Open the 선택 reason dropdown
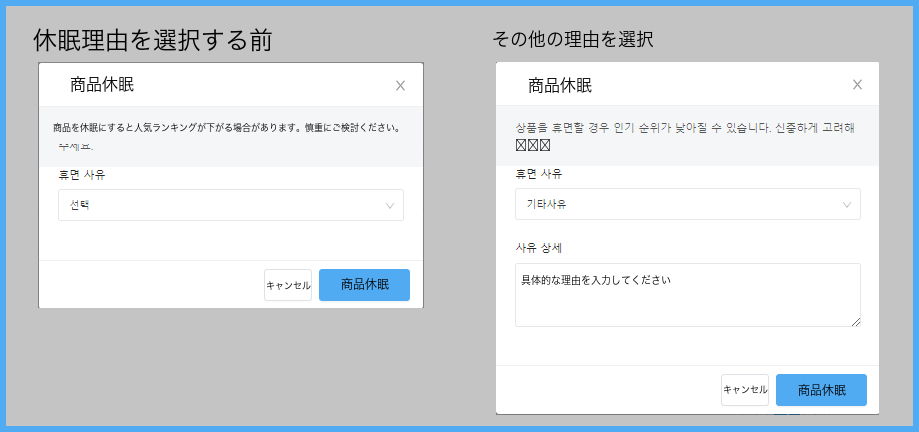This screenshot has width=919, height=432. 231,205
